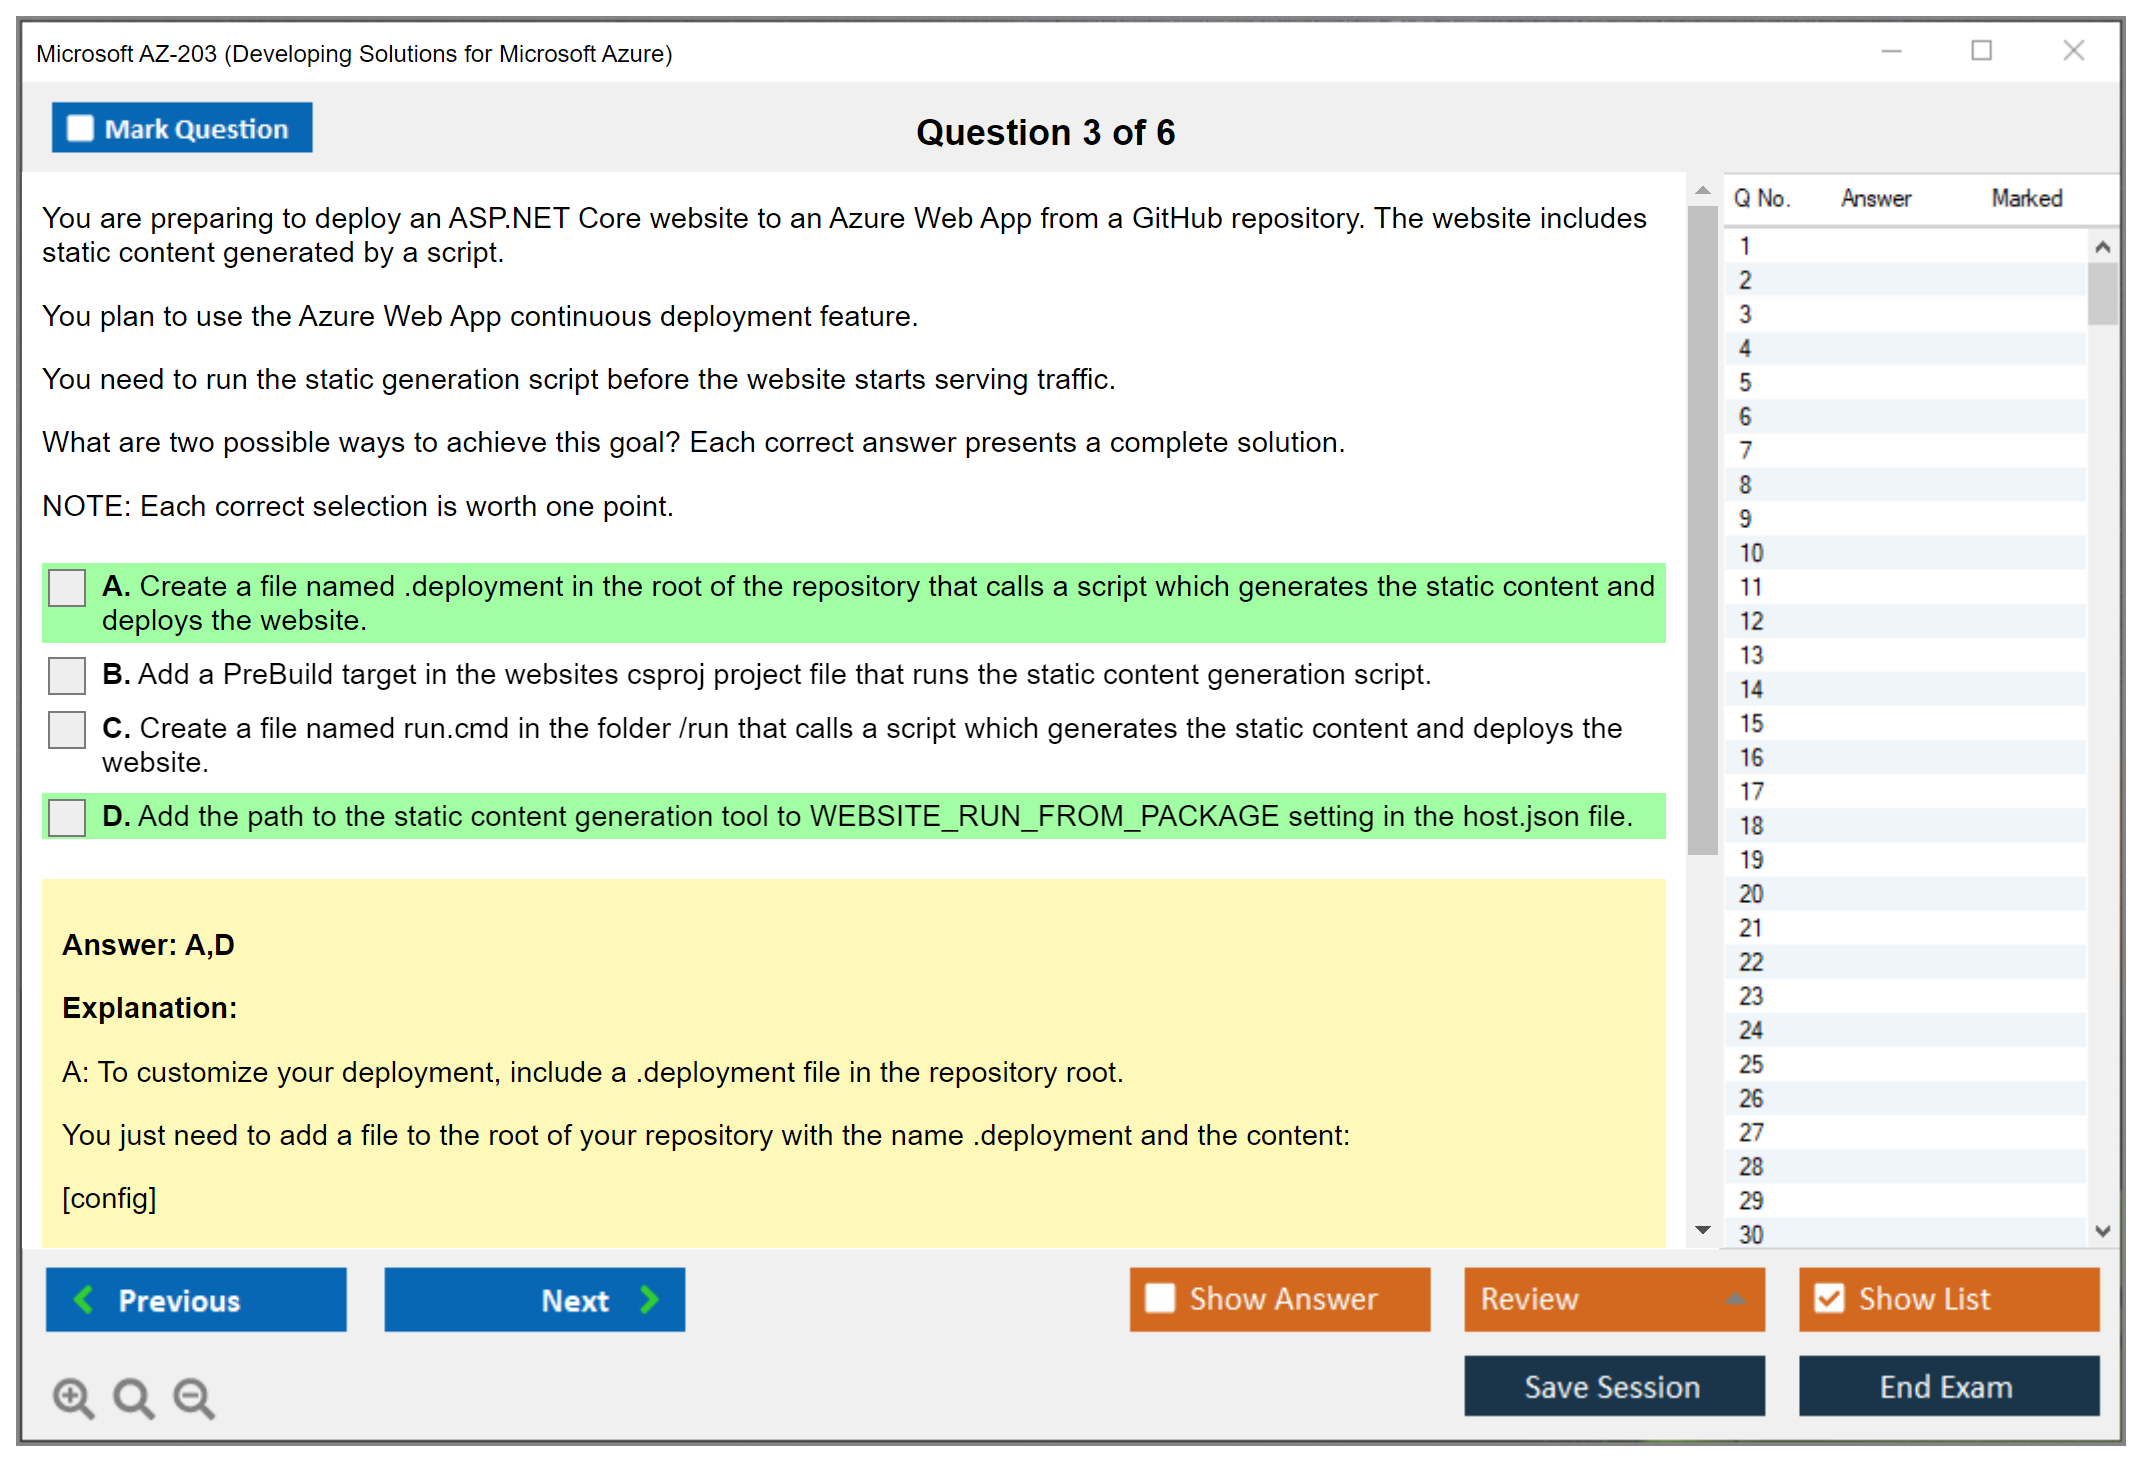This screenshot has width=2150, height=1470.
Task: Check answer option A checkbox
Action: tap(67, 588)
